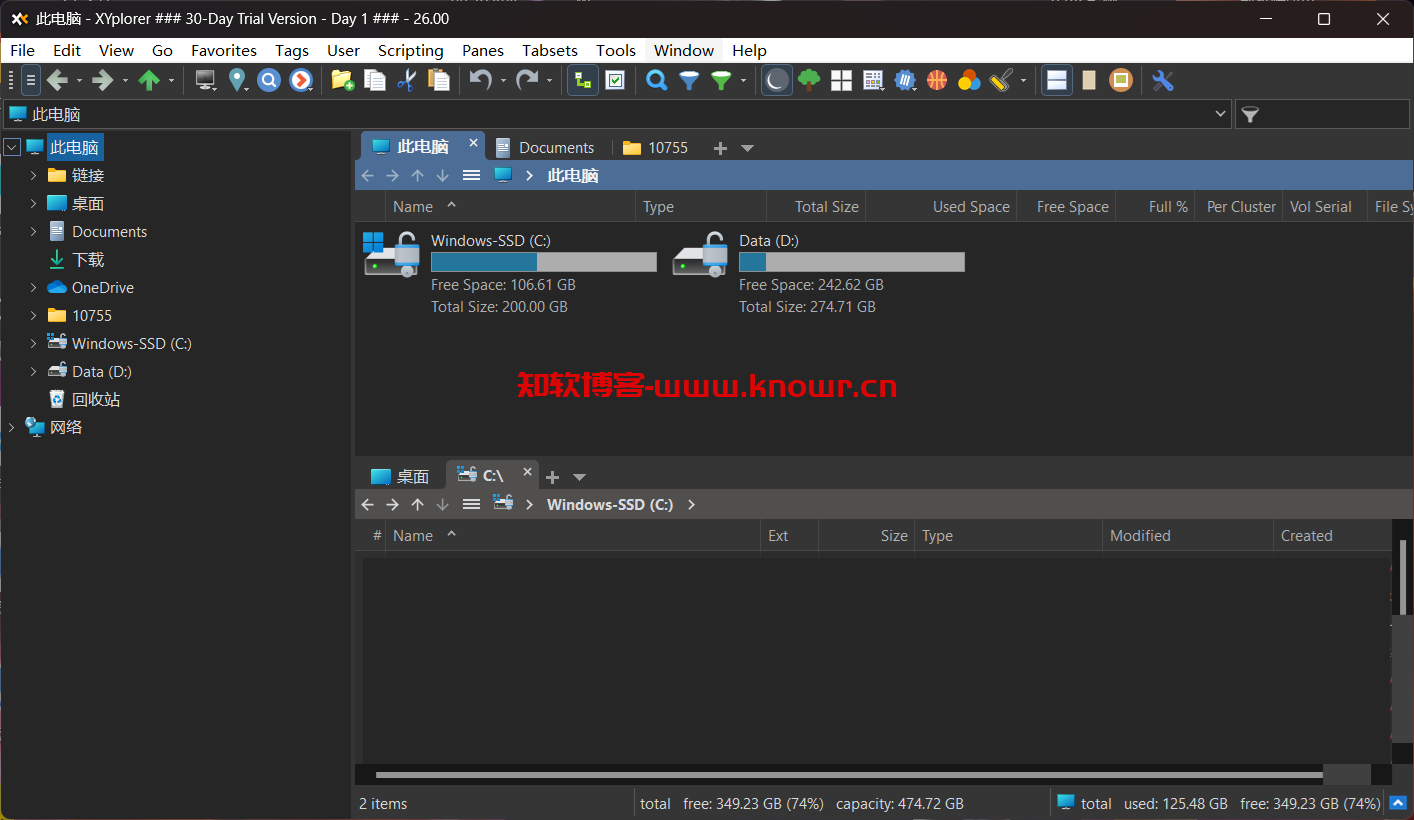1414x820 pixels.
Task: Click the details list toolbar icon
Action: (873, 81)
